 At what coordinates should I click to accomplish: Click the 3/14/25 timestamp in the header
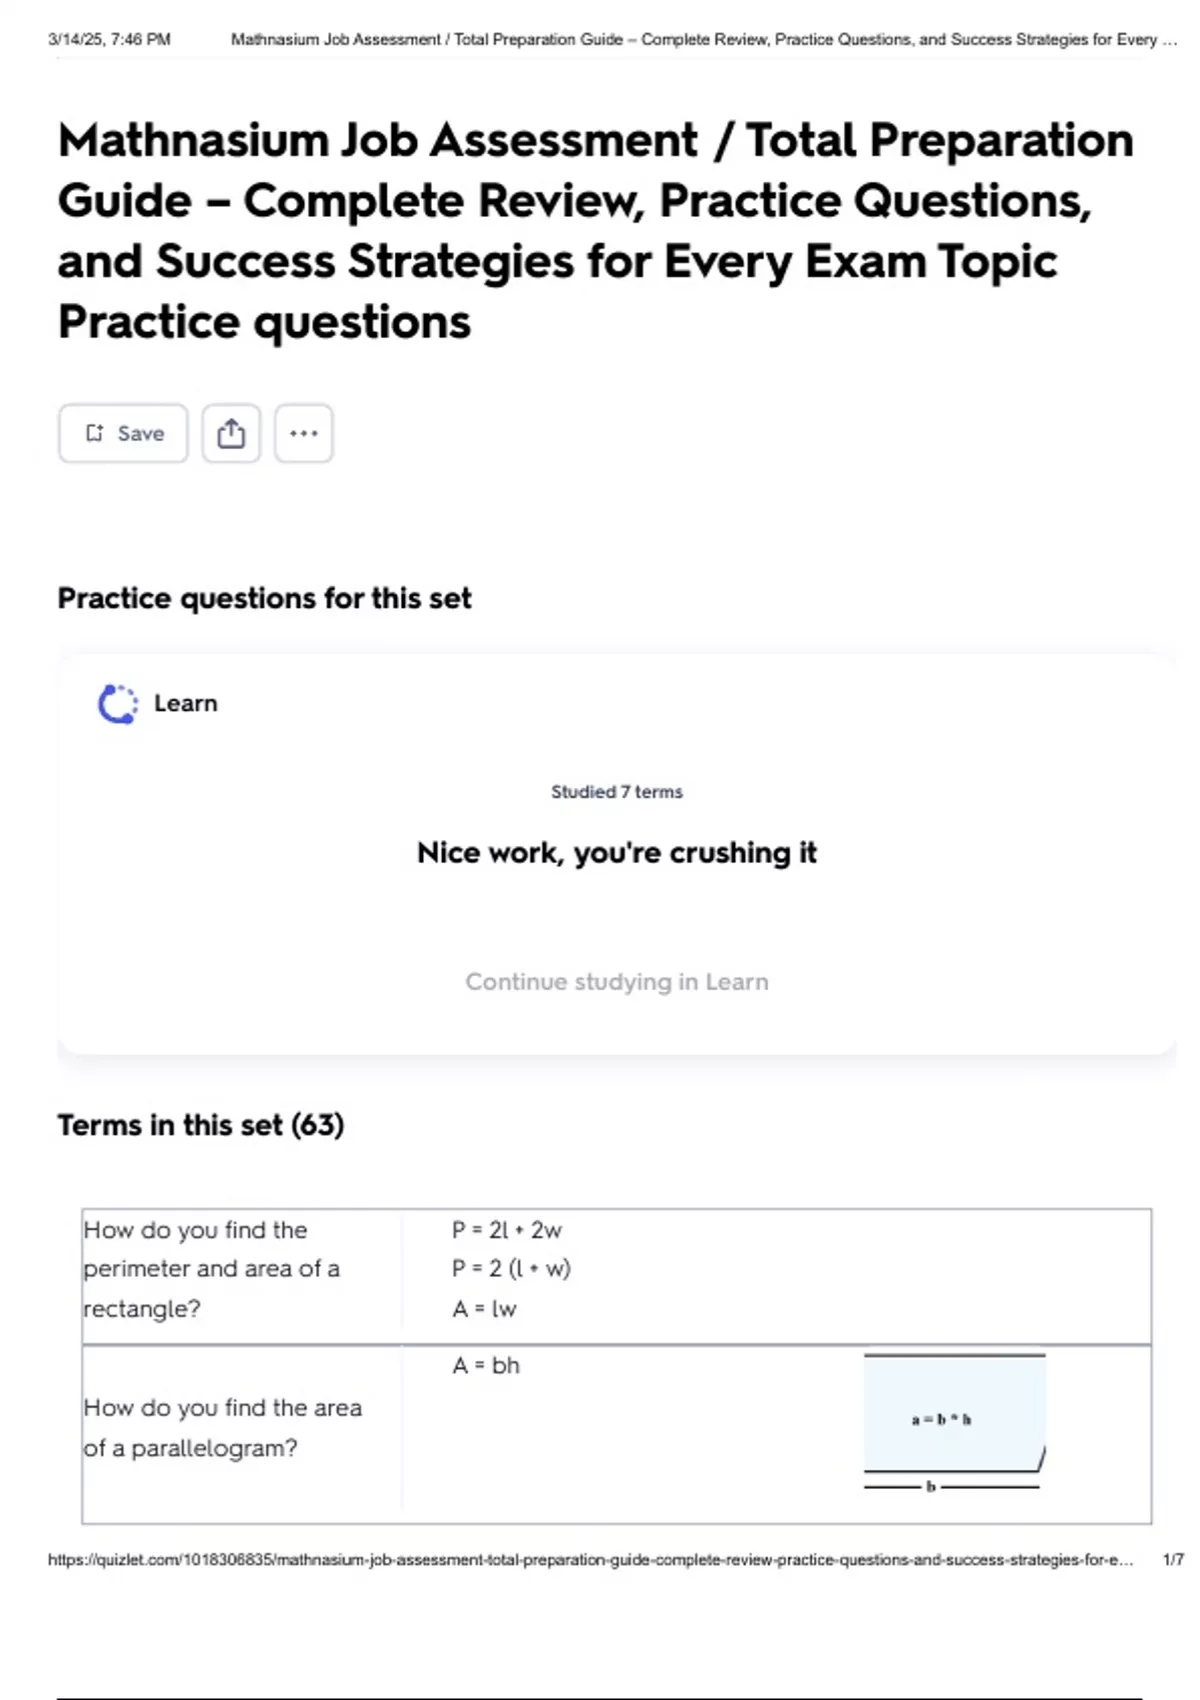pos(109,40)
